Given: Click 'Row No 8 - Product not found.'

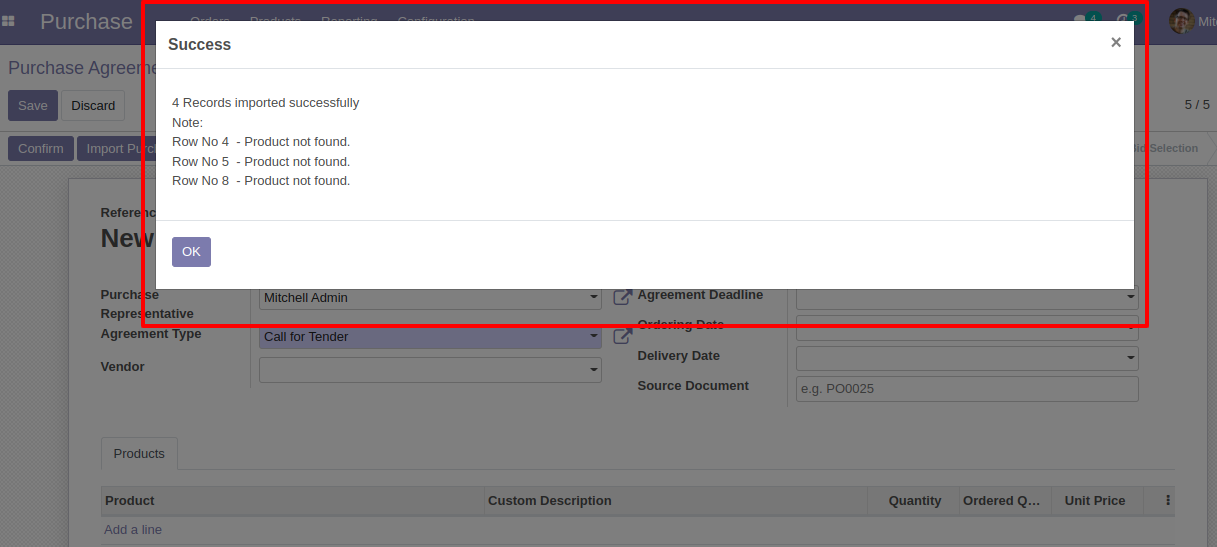Looking at the screenshot, I should pos(261,181).
